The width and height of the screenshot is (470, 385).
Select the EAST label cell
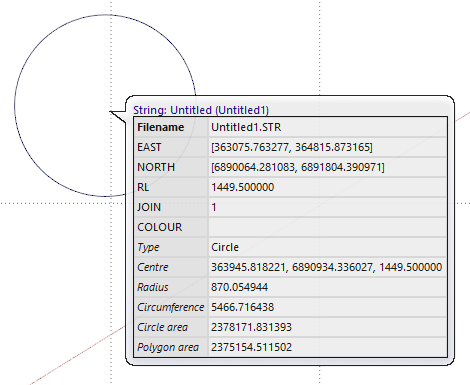(171, 147)
